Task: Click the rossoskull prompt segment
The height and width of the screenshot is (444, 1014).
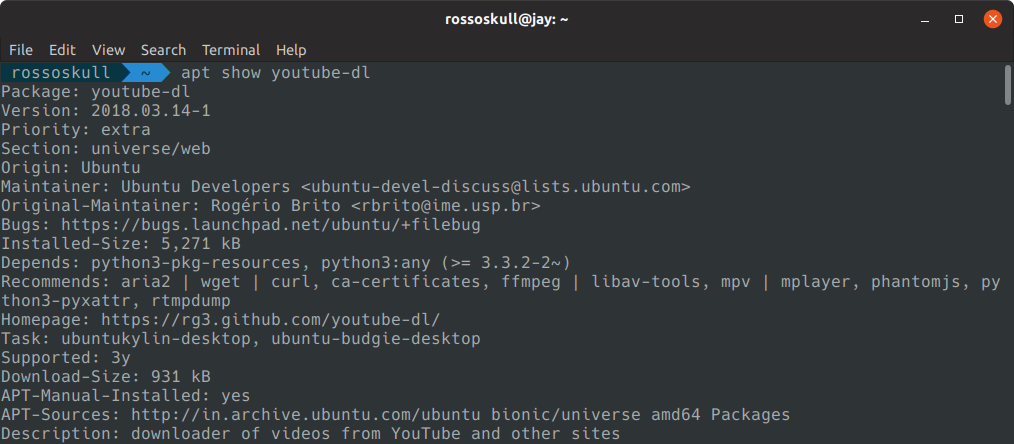Action: [x=61, y=72]
